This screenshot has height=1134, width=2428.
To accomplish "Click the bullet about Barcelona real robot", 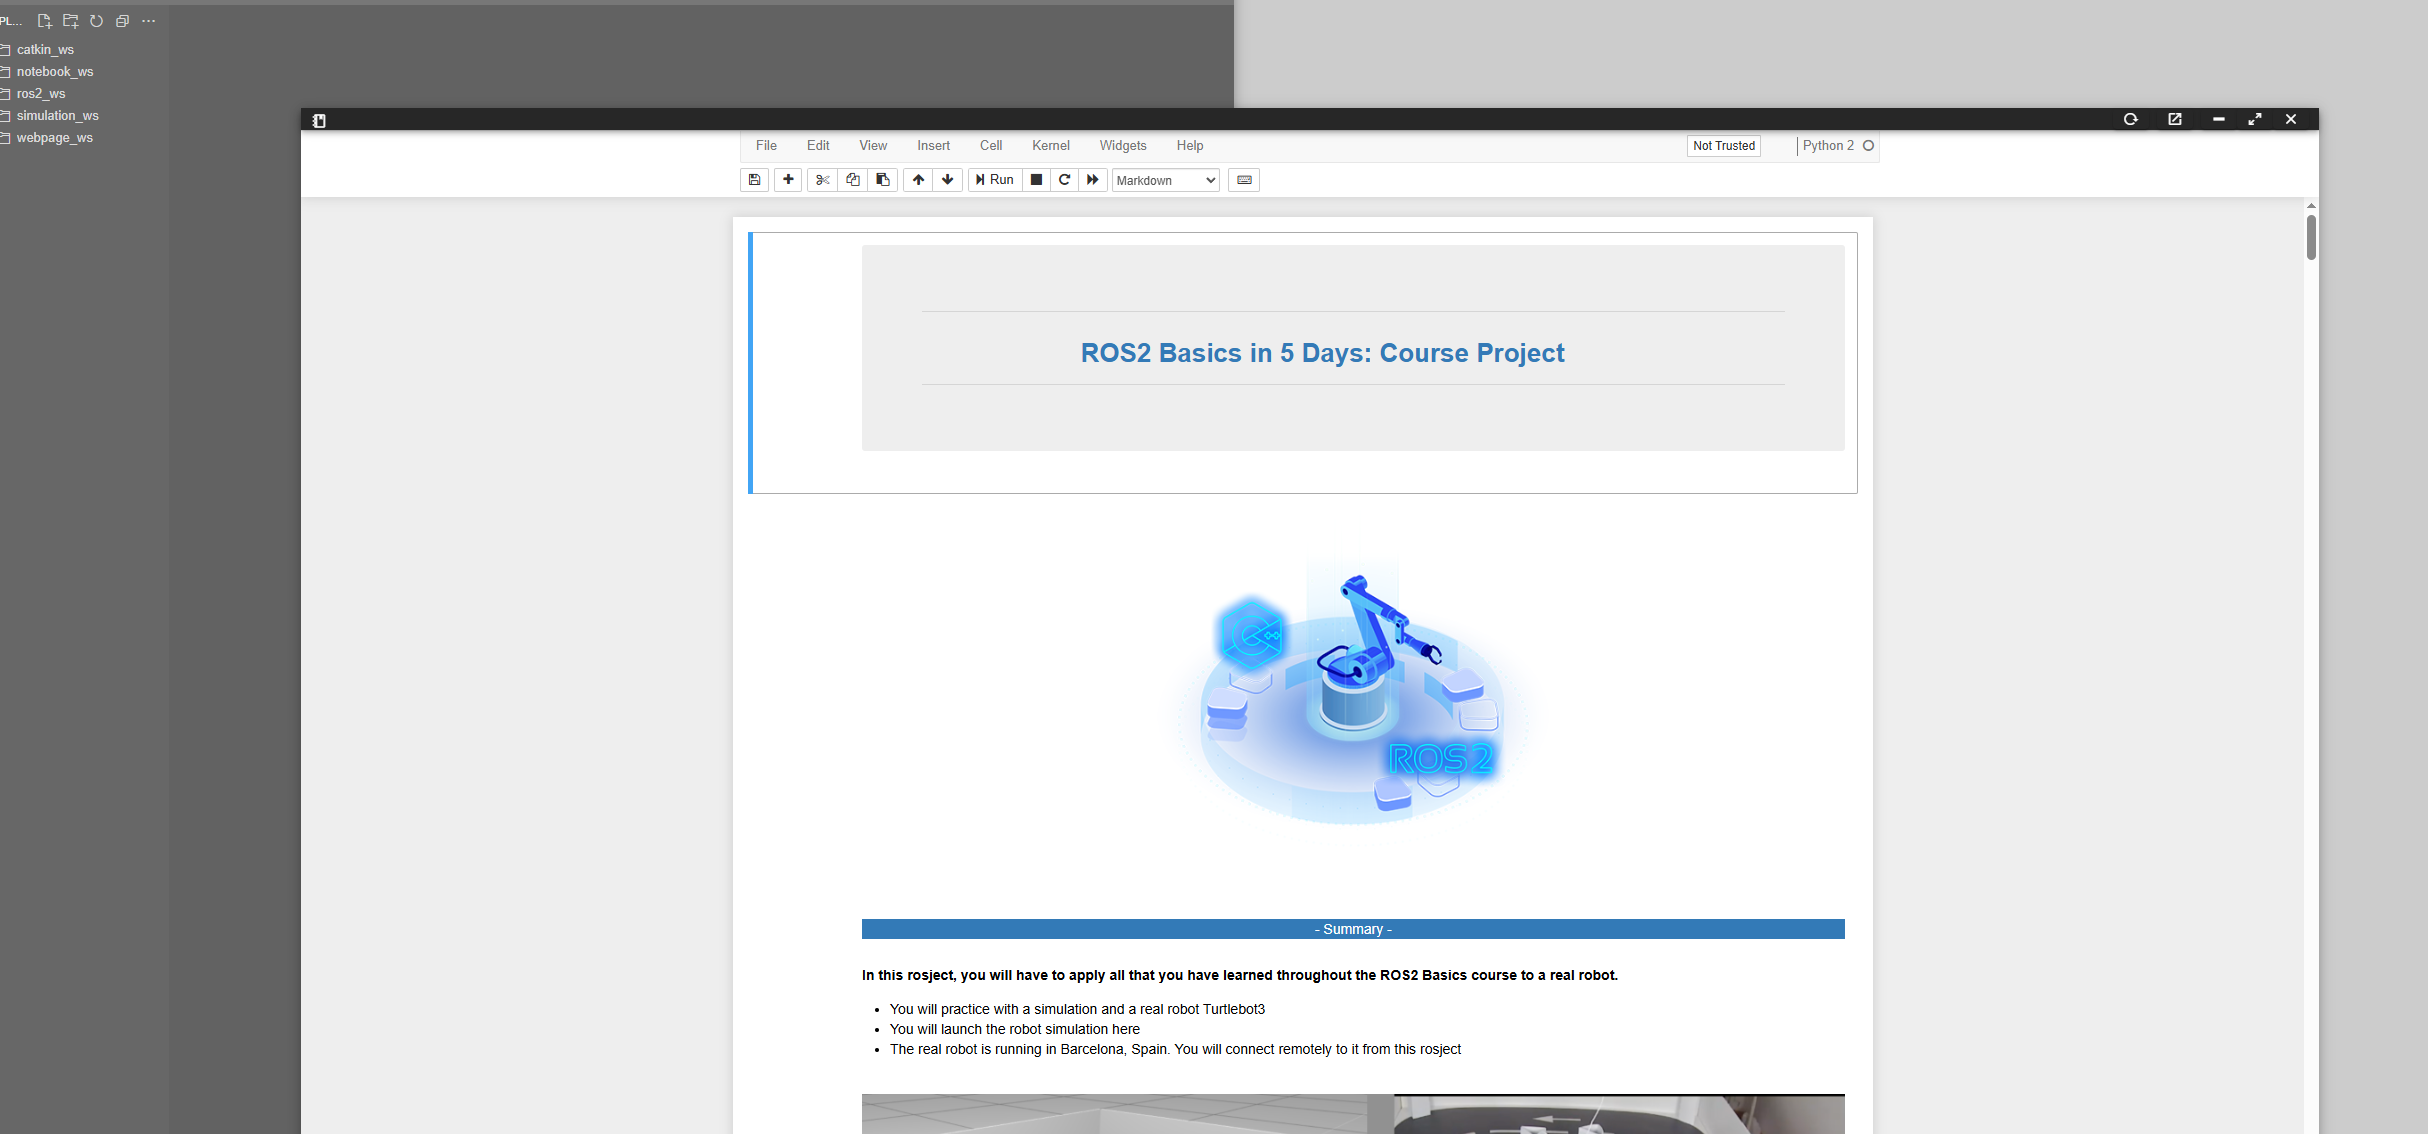I will (1175, 1049).
